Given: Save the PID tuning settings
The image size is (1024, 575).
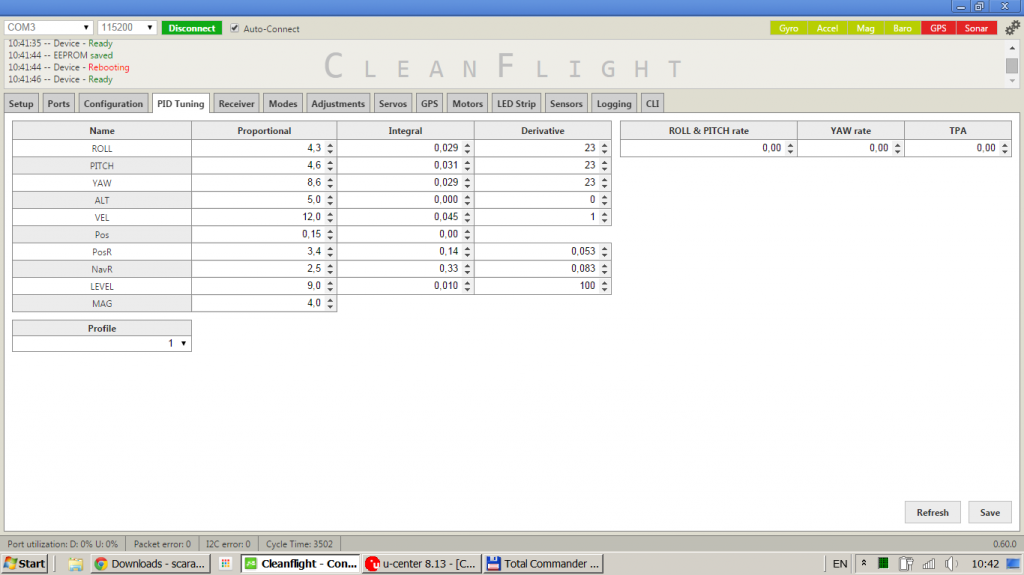Looking at the screenshot, I should (x=989, y=512).
